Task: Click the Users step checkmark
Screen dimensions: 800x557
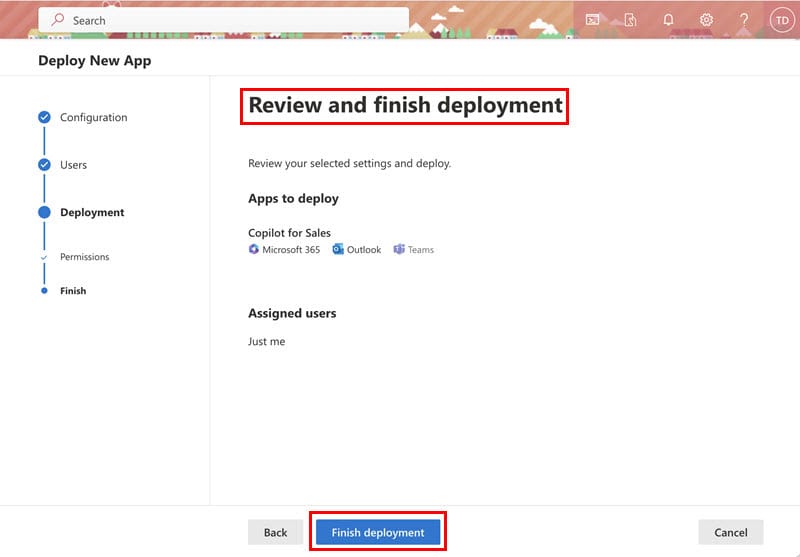Action: pos(44,165)
